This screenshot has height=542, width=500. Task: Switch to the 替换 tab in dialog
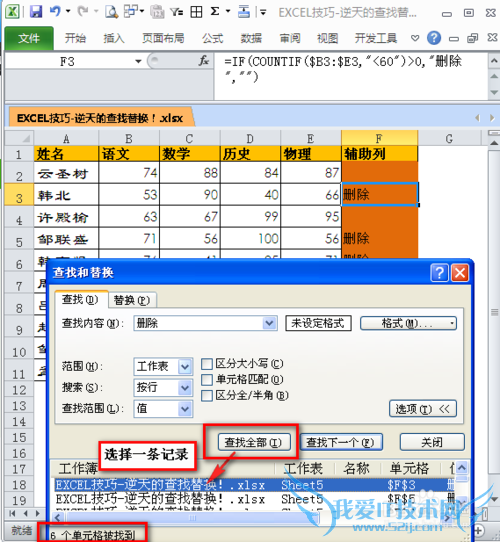coord(132,300)
